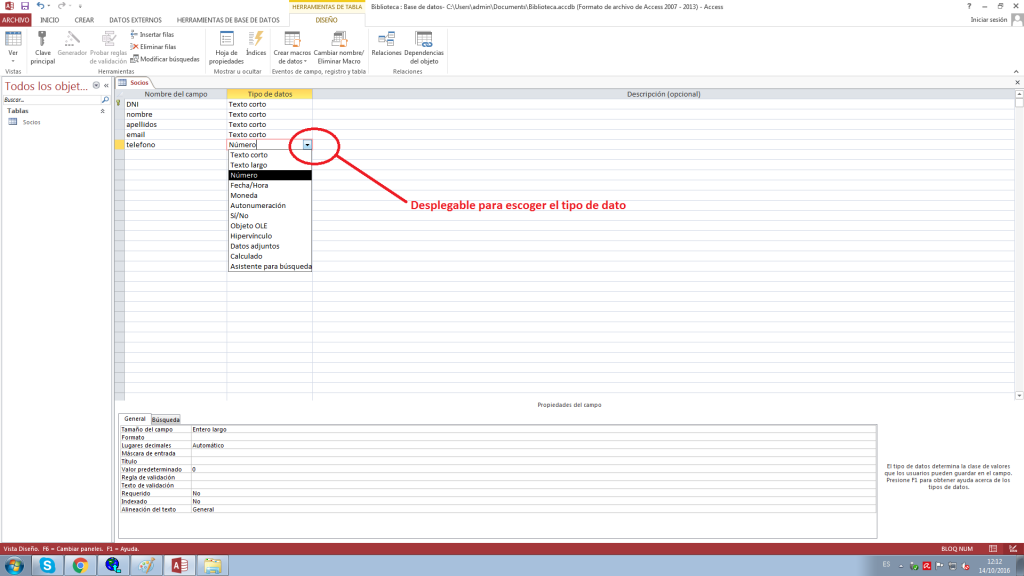The image size is (1024, 576).
Task: Switch to the Búsqueda properties tab
Action: click(166, 419)
